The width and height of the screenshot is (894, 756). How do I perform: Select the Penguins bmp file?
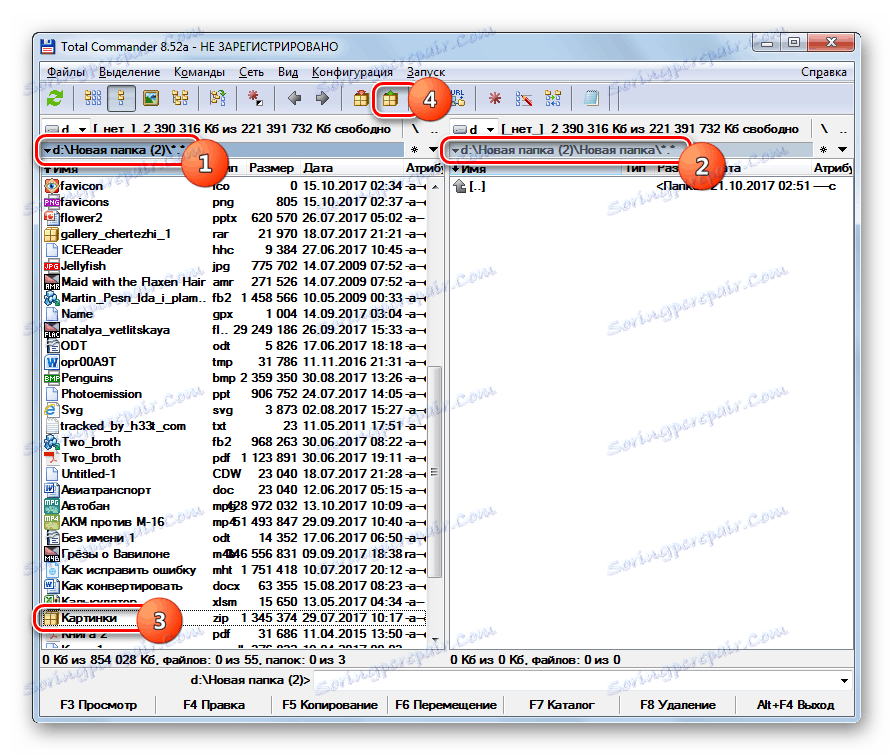coord(234,377)
